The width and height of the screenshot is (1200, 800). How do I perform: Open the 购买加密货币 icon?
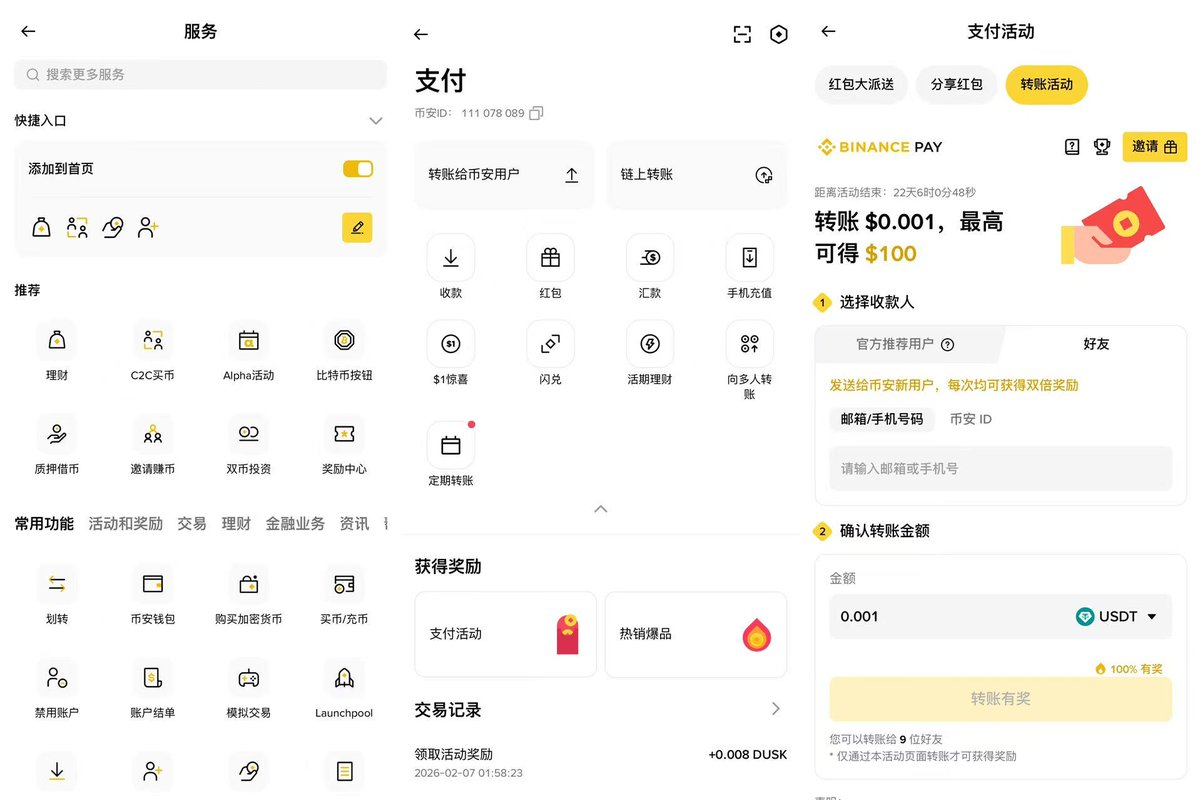point(248,584)
